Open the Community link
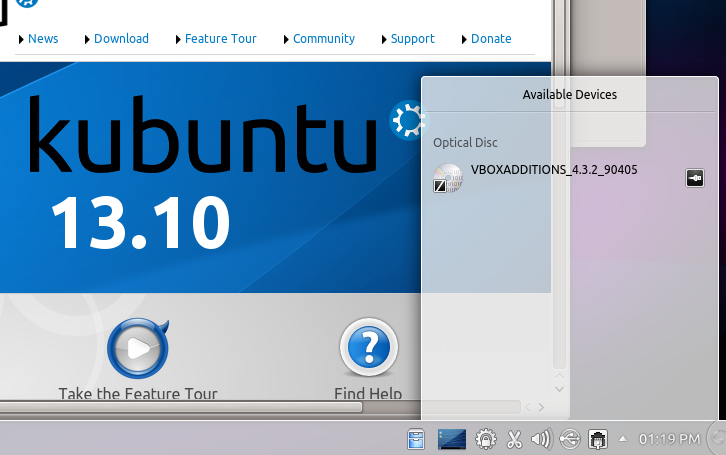 point(324,39)
